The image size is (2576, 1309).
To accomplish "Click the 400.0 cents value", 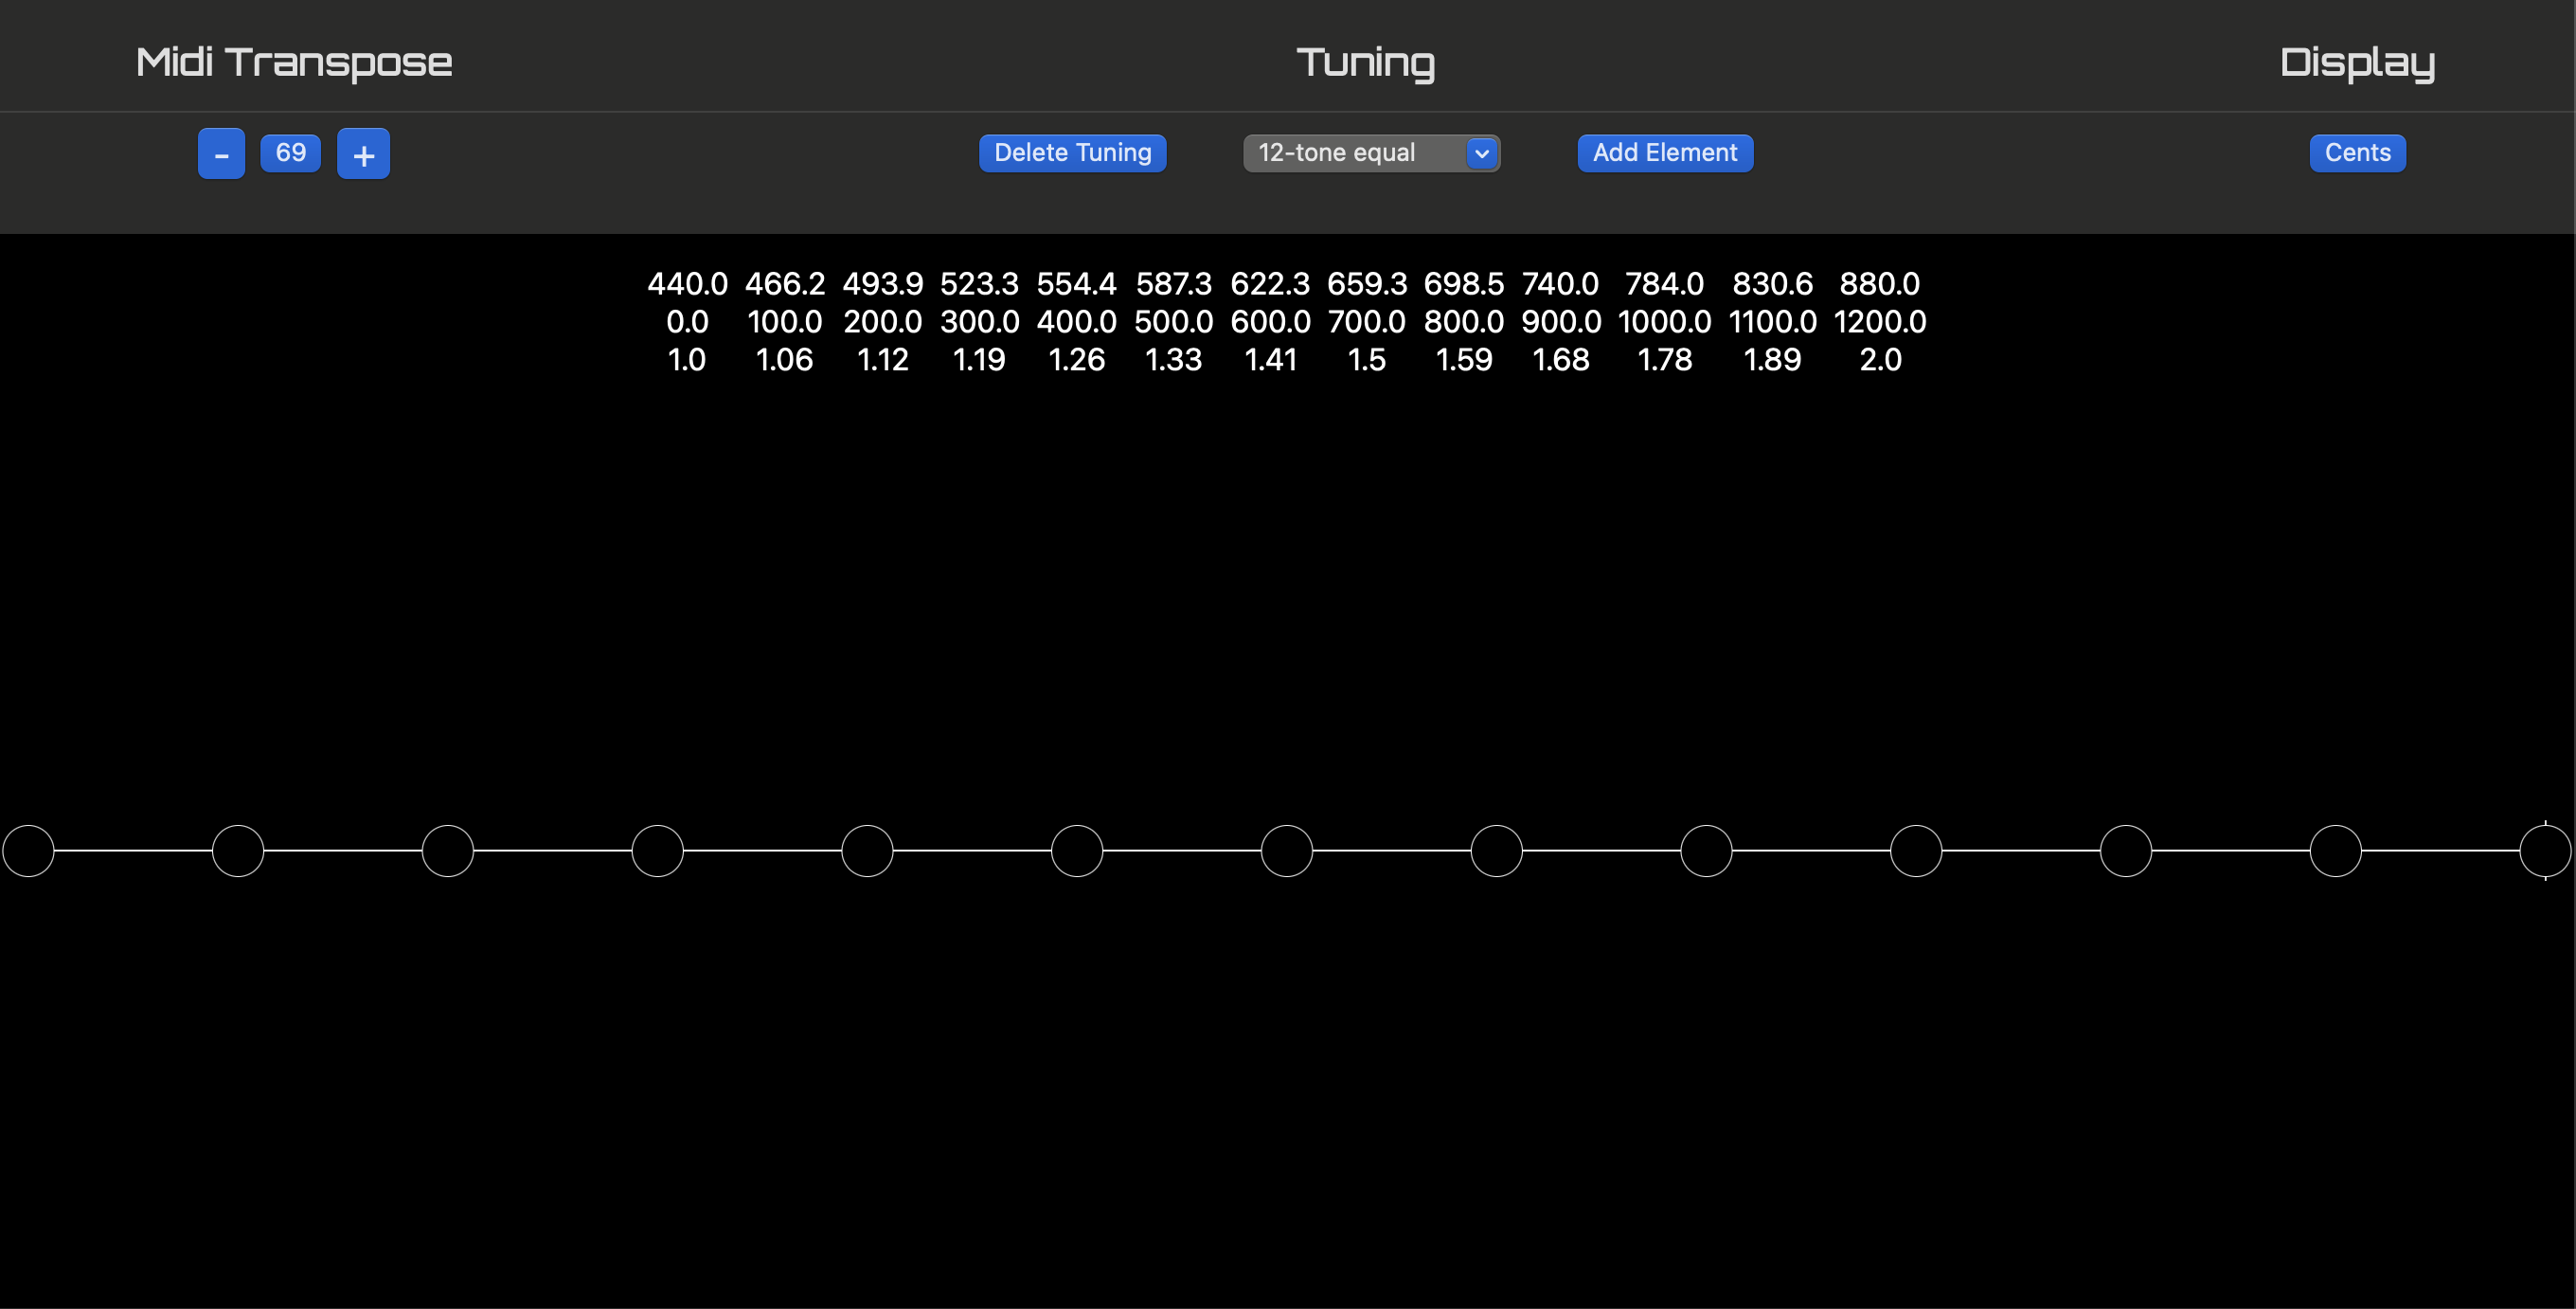I will tap(1076, 322).
